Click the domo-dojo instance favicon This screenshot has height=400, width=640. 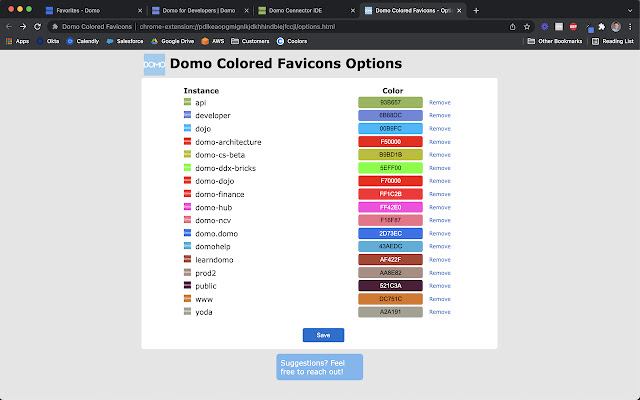(x=187, y=180)
